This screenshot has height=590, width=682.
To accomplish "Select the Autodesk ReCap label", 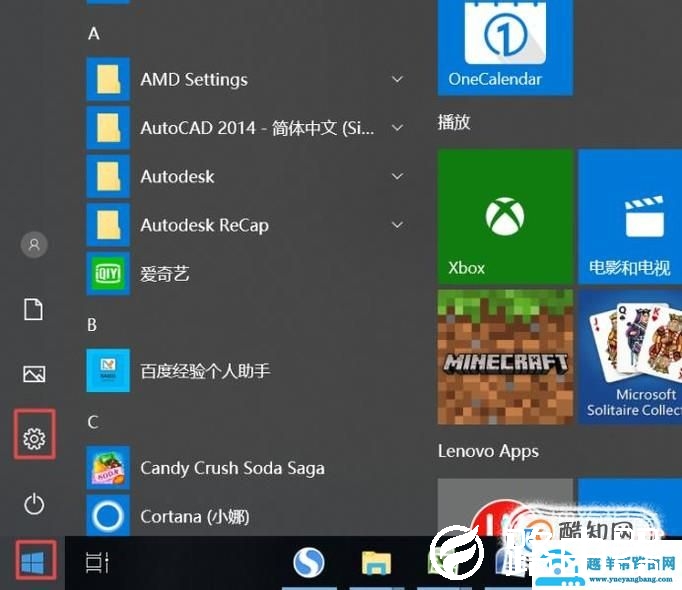I will pyautogui.click(x=204, y=225).
